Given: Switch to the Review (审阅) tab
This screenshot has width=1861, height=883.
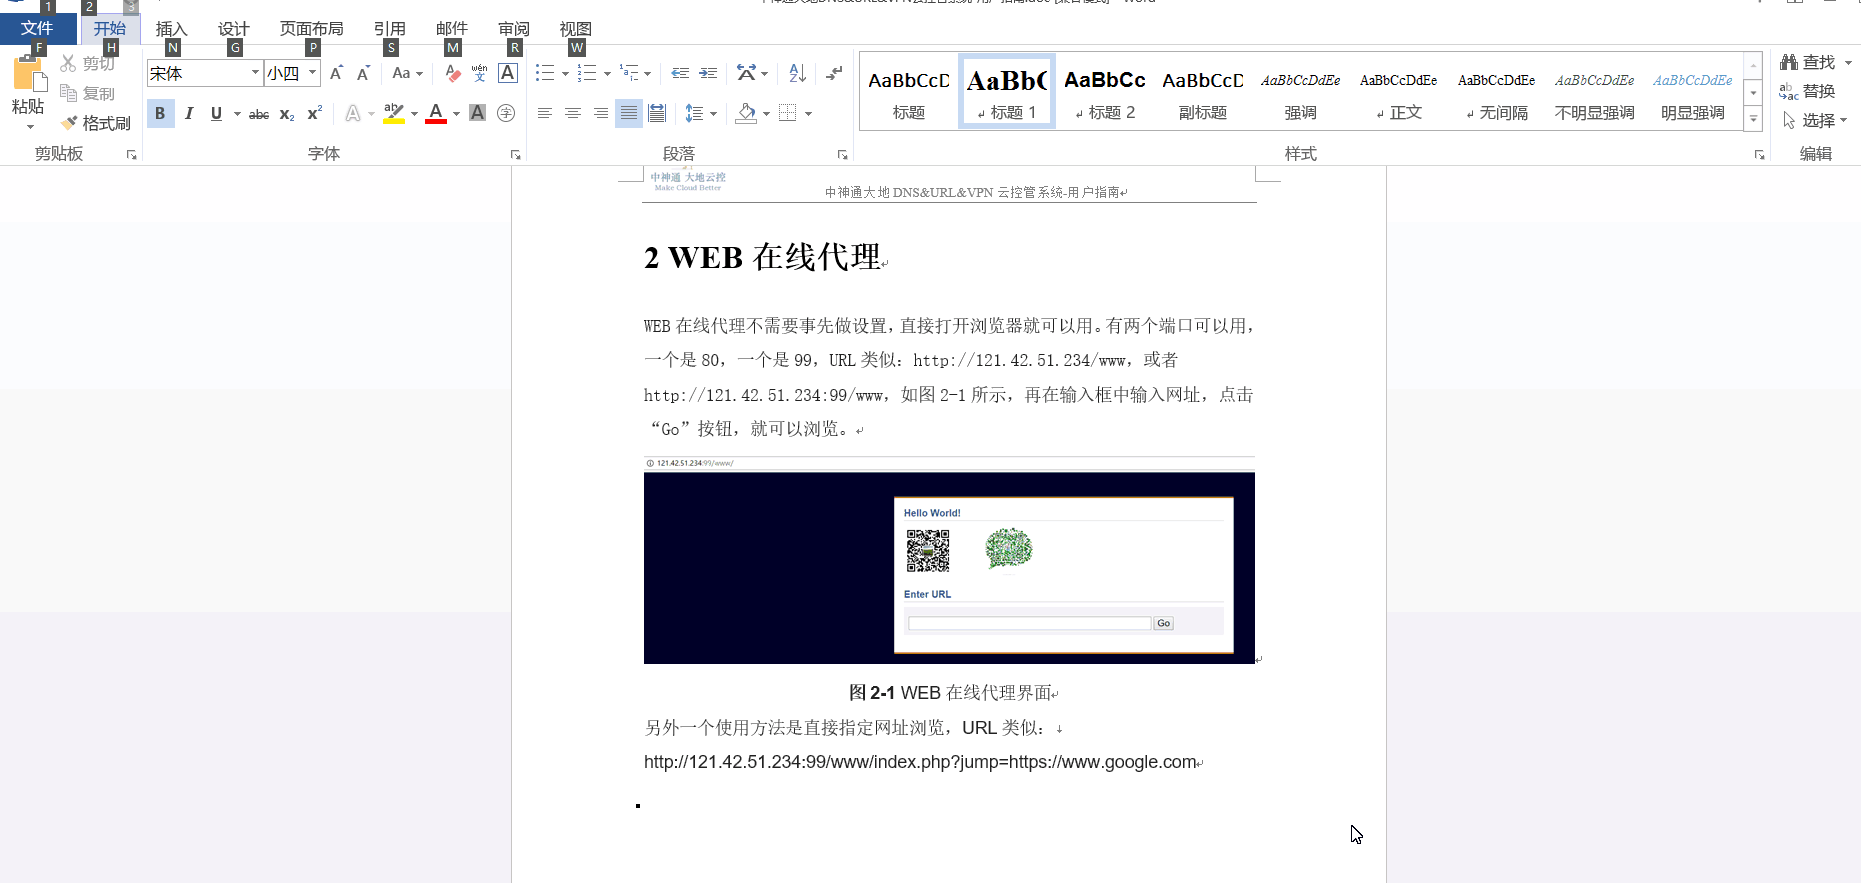Looking at the screenshot, I should pos(513,29).
